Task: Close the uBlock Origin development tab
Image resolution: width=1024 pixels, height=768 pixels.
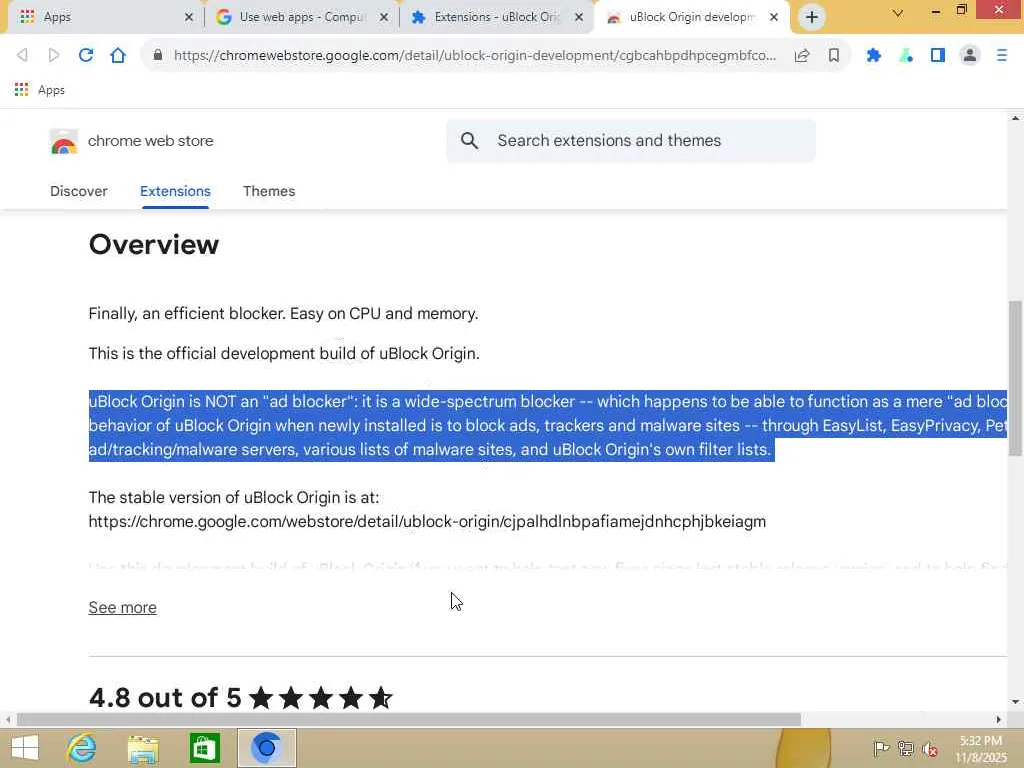Action: coord(774,17)
